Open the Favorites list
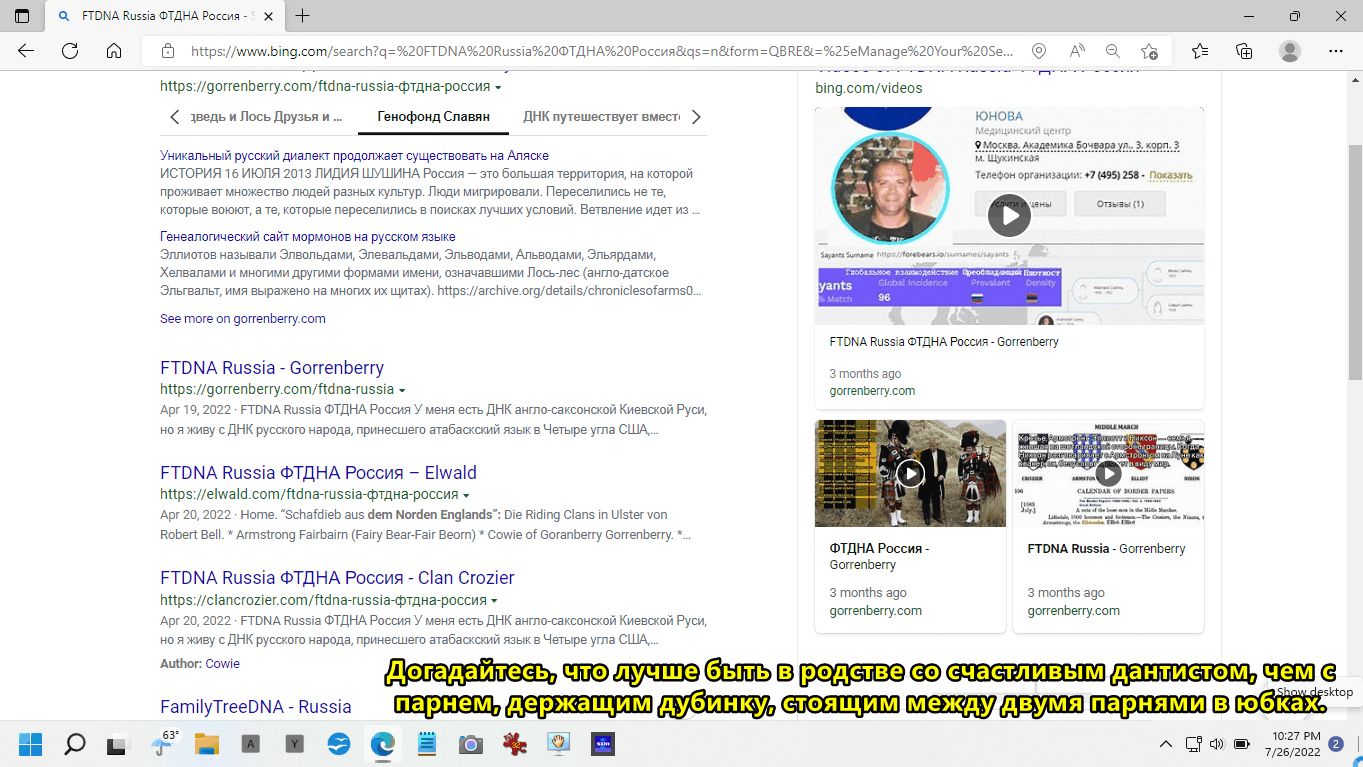 point(1200,51)
